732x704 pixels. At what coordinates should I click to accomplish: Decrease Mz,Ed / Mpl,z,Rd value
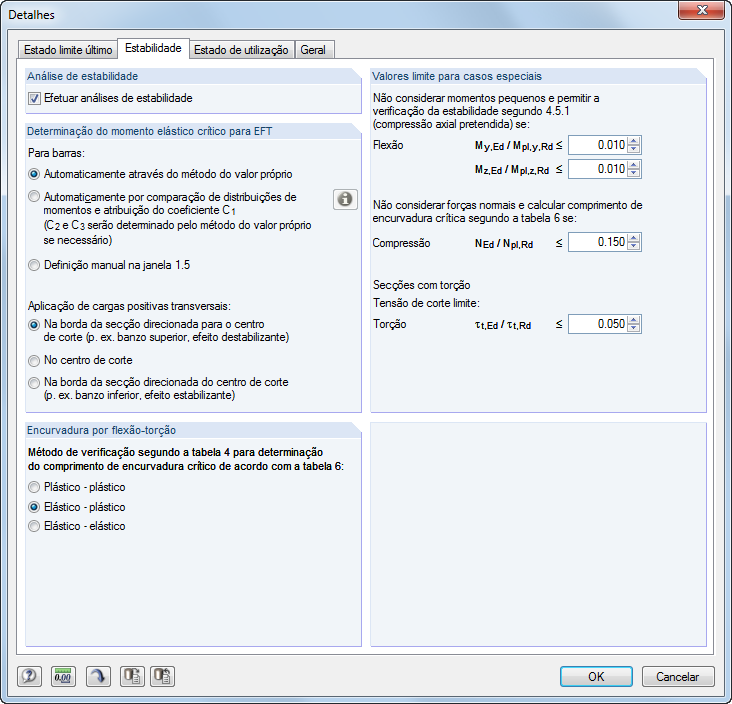coord(633,173)
